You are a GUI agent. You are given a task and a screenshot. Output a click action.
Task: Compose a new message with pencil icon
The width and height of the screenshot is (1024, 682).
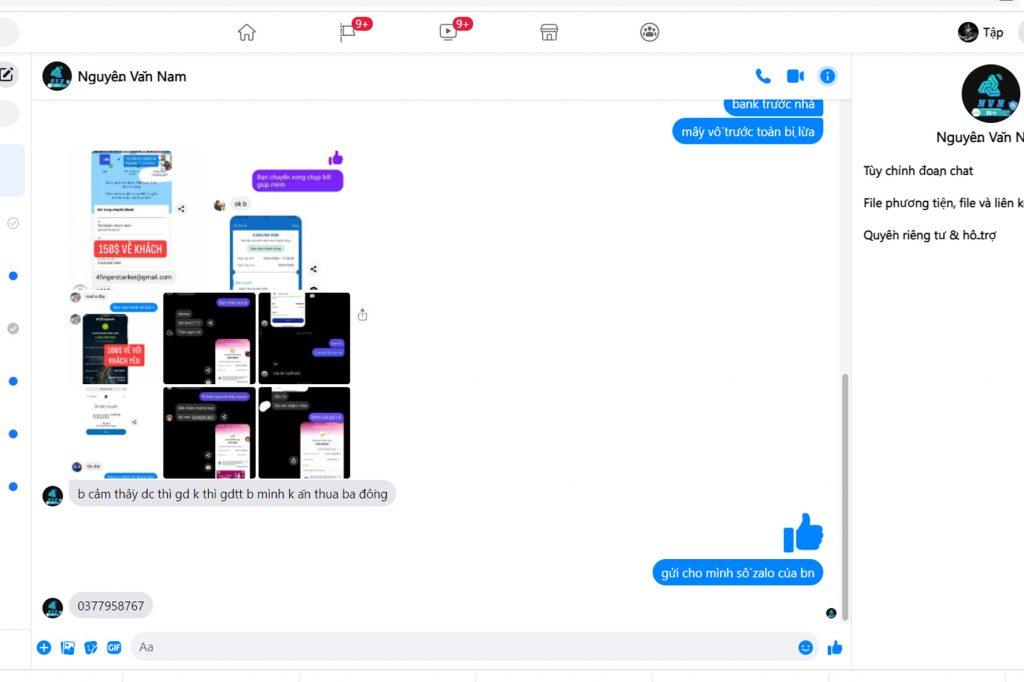(6, 74)
